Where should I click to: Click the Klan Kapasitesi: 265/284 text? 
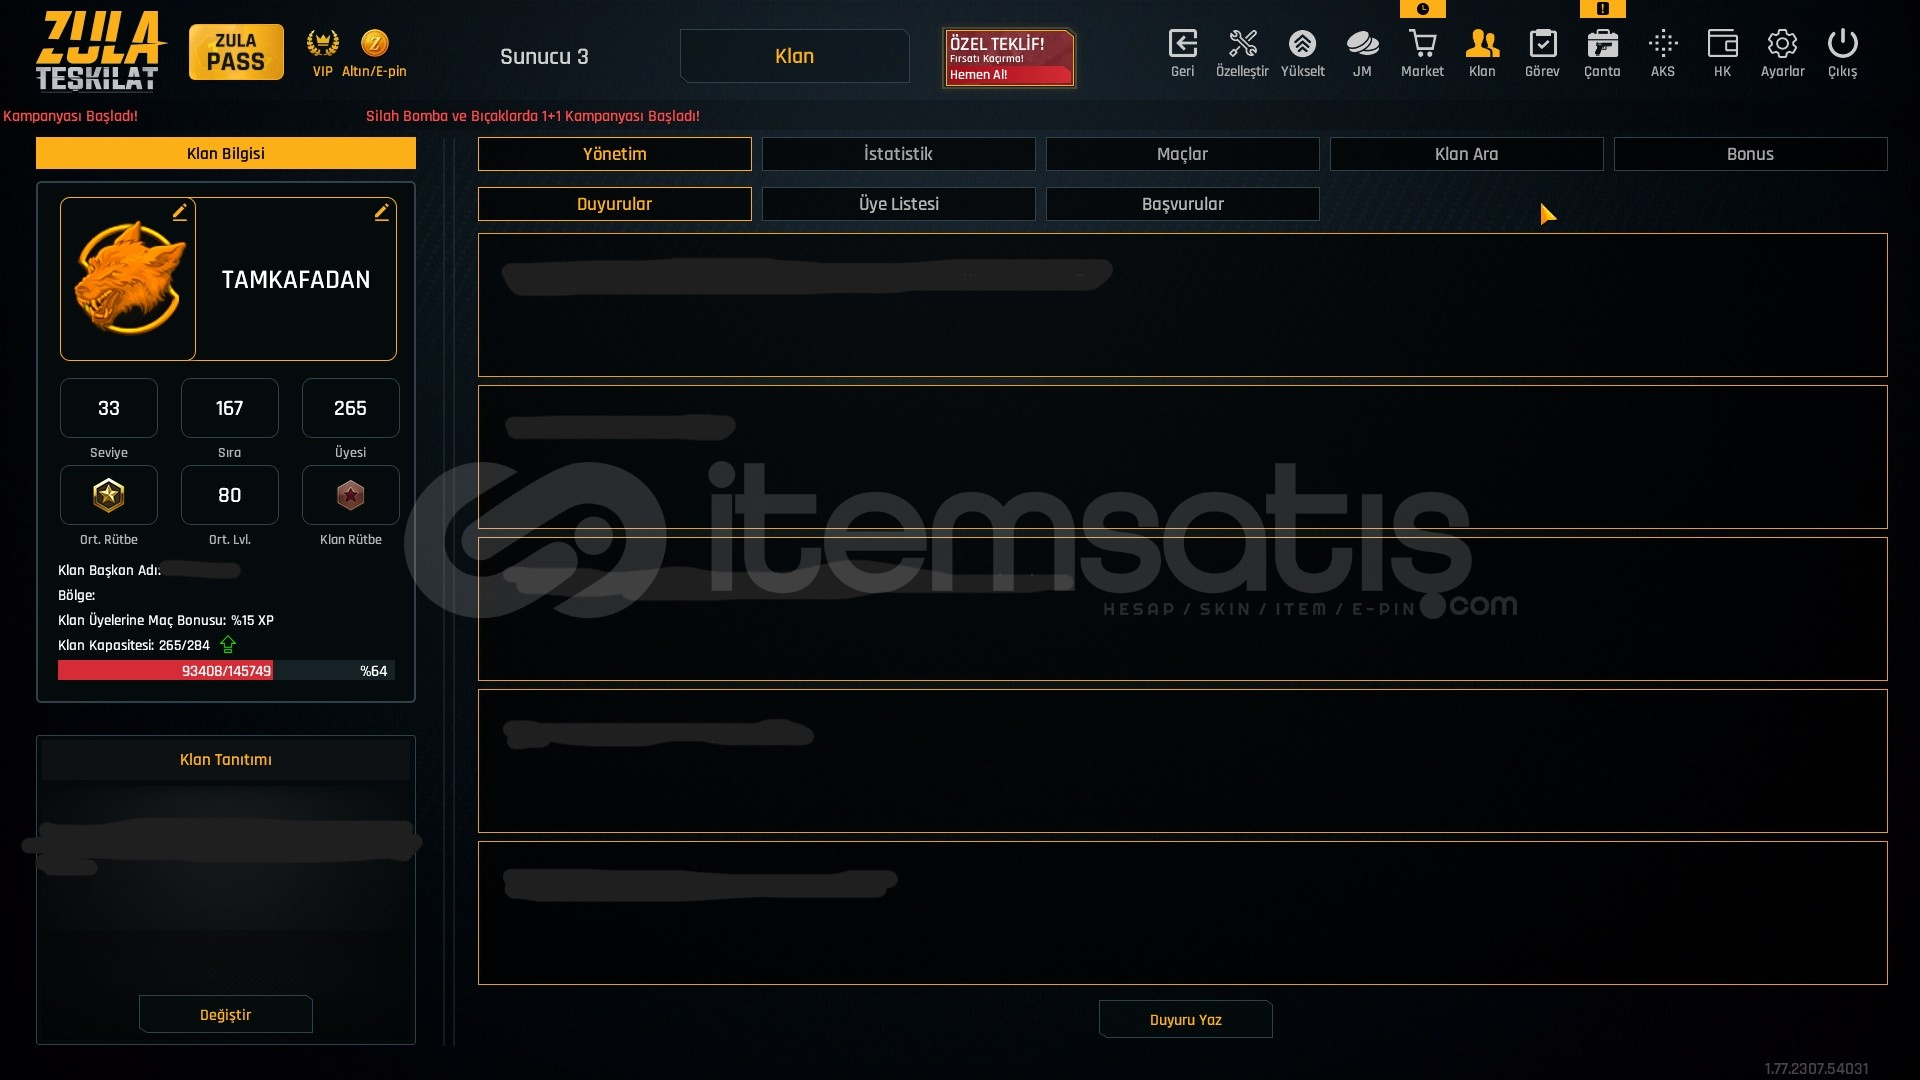[134, 645]
